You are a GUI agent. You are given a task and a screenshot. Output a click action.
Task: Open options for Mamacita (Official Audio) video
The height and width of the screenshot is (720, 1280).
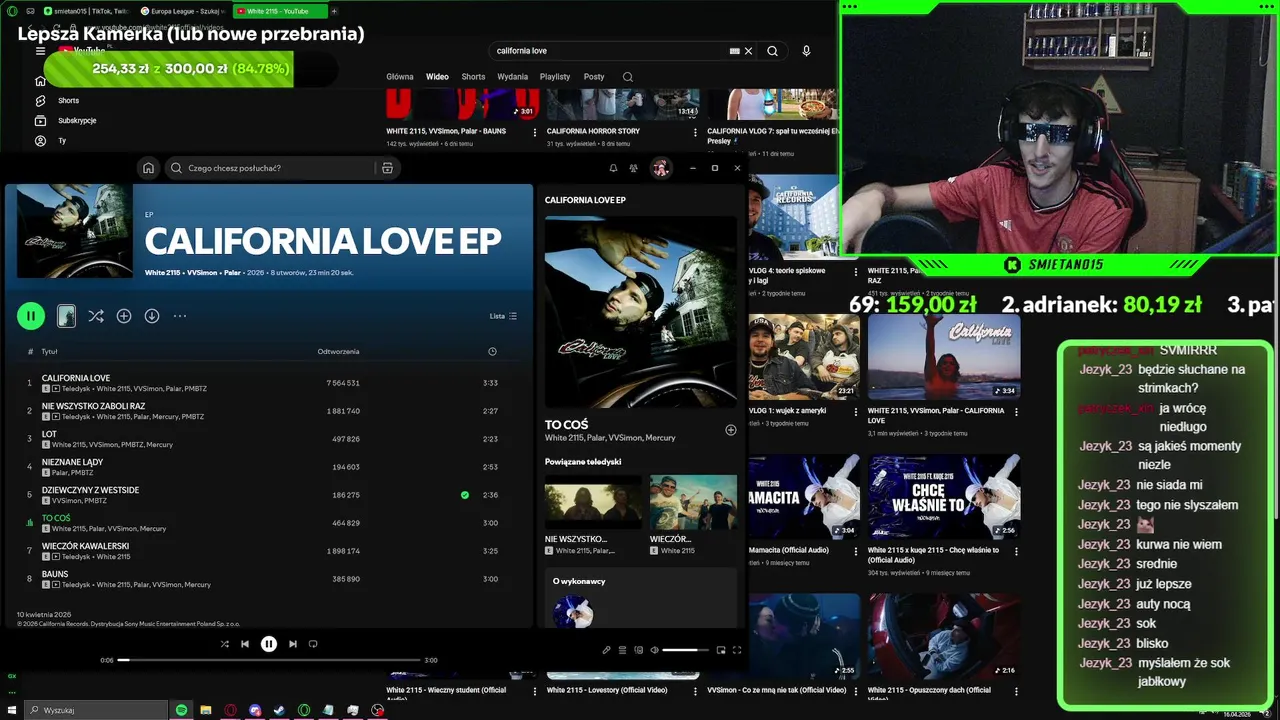[x=855, y=551]
